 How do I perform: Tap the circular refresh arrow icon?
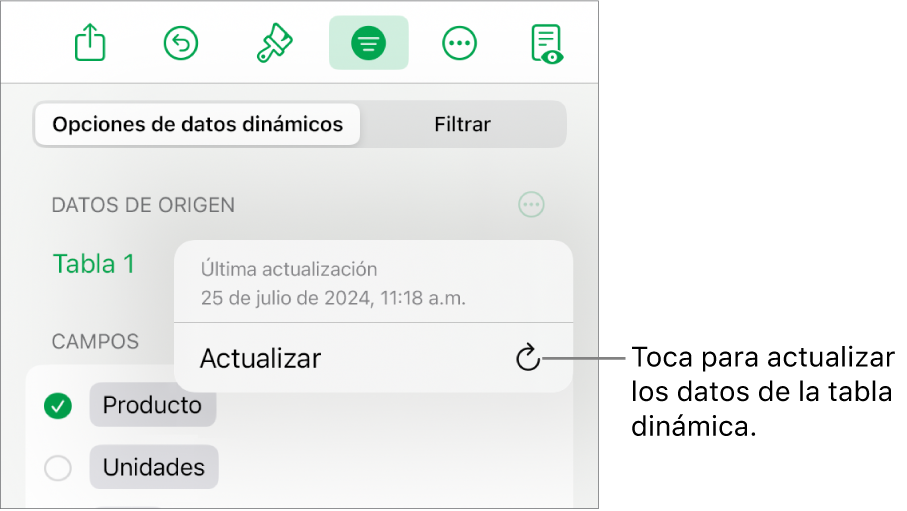[x=528, y=358]
